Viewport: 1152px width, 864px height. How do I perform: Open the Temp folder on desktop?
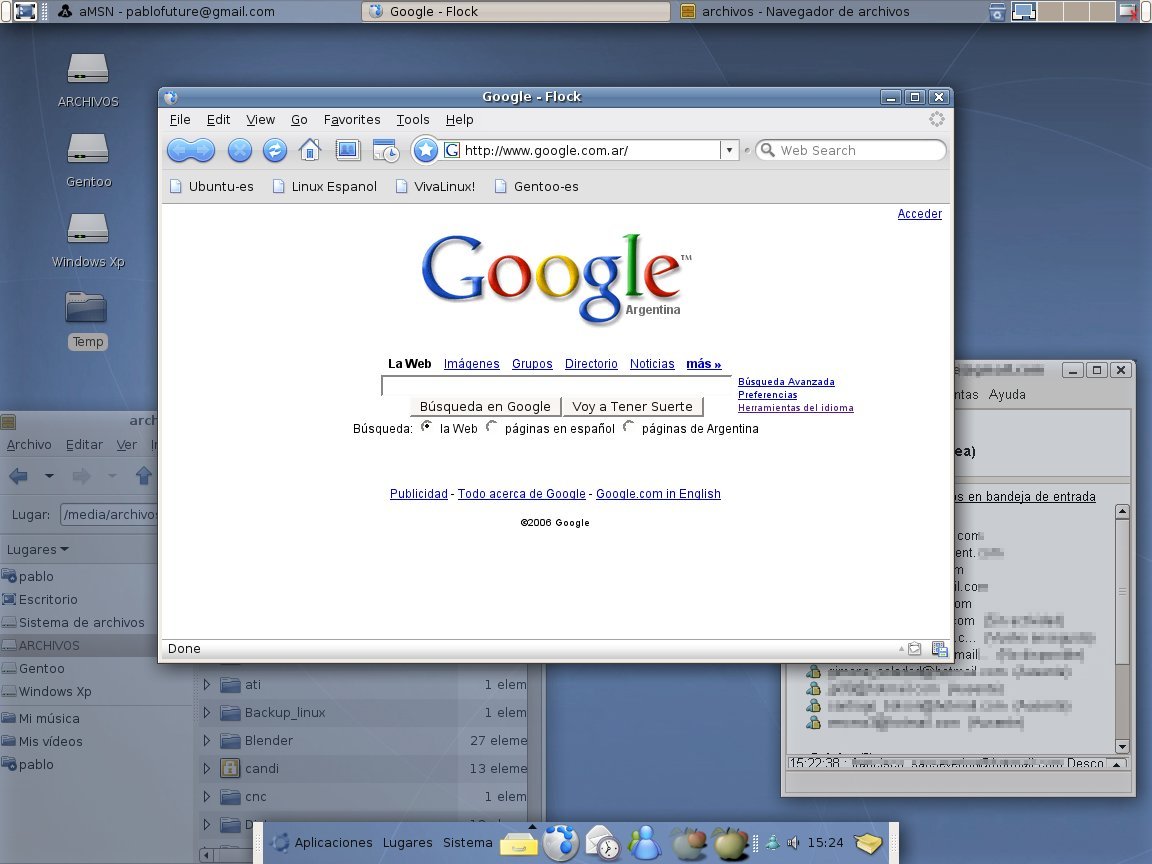point(87,308)
